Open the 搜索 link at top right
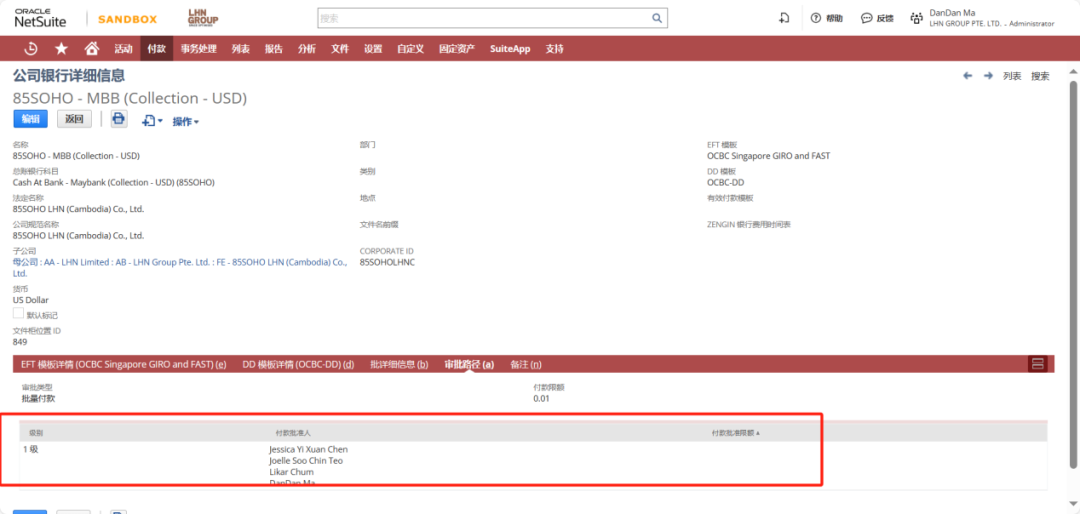Screen dimensions: 1080x514 1040,76
